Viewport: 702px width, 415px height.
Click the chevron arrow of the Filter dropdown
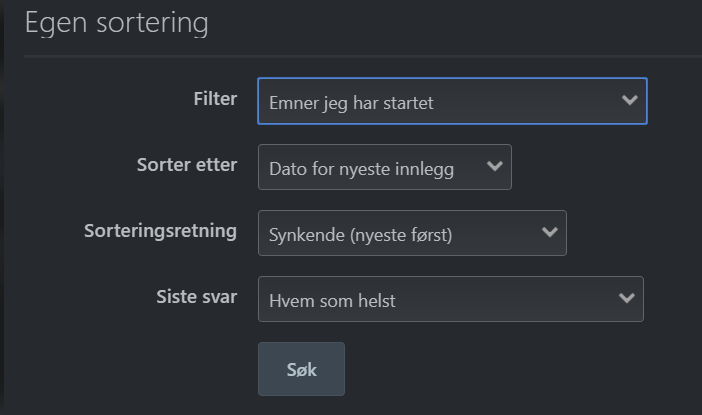pyautogui.click(x=629, y=101)
